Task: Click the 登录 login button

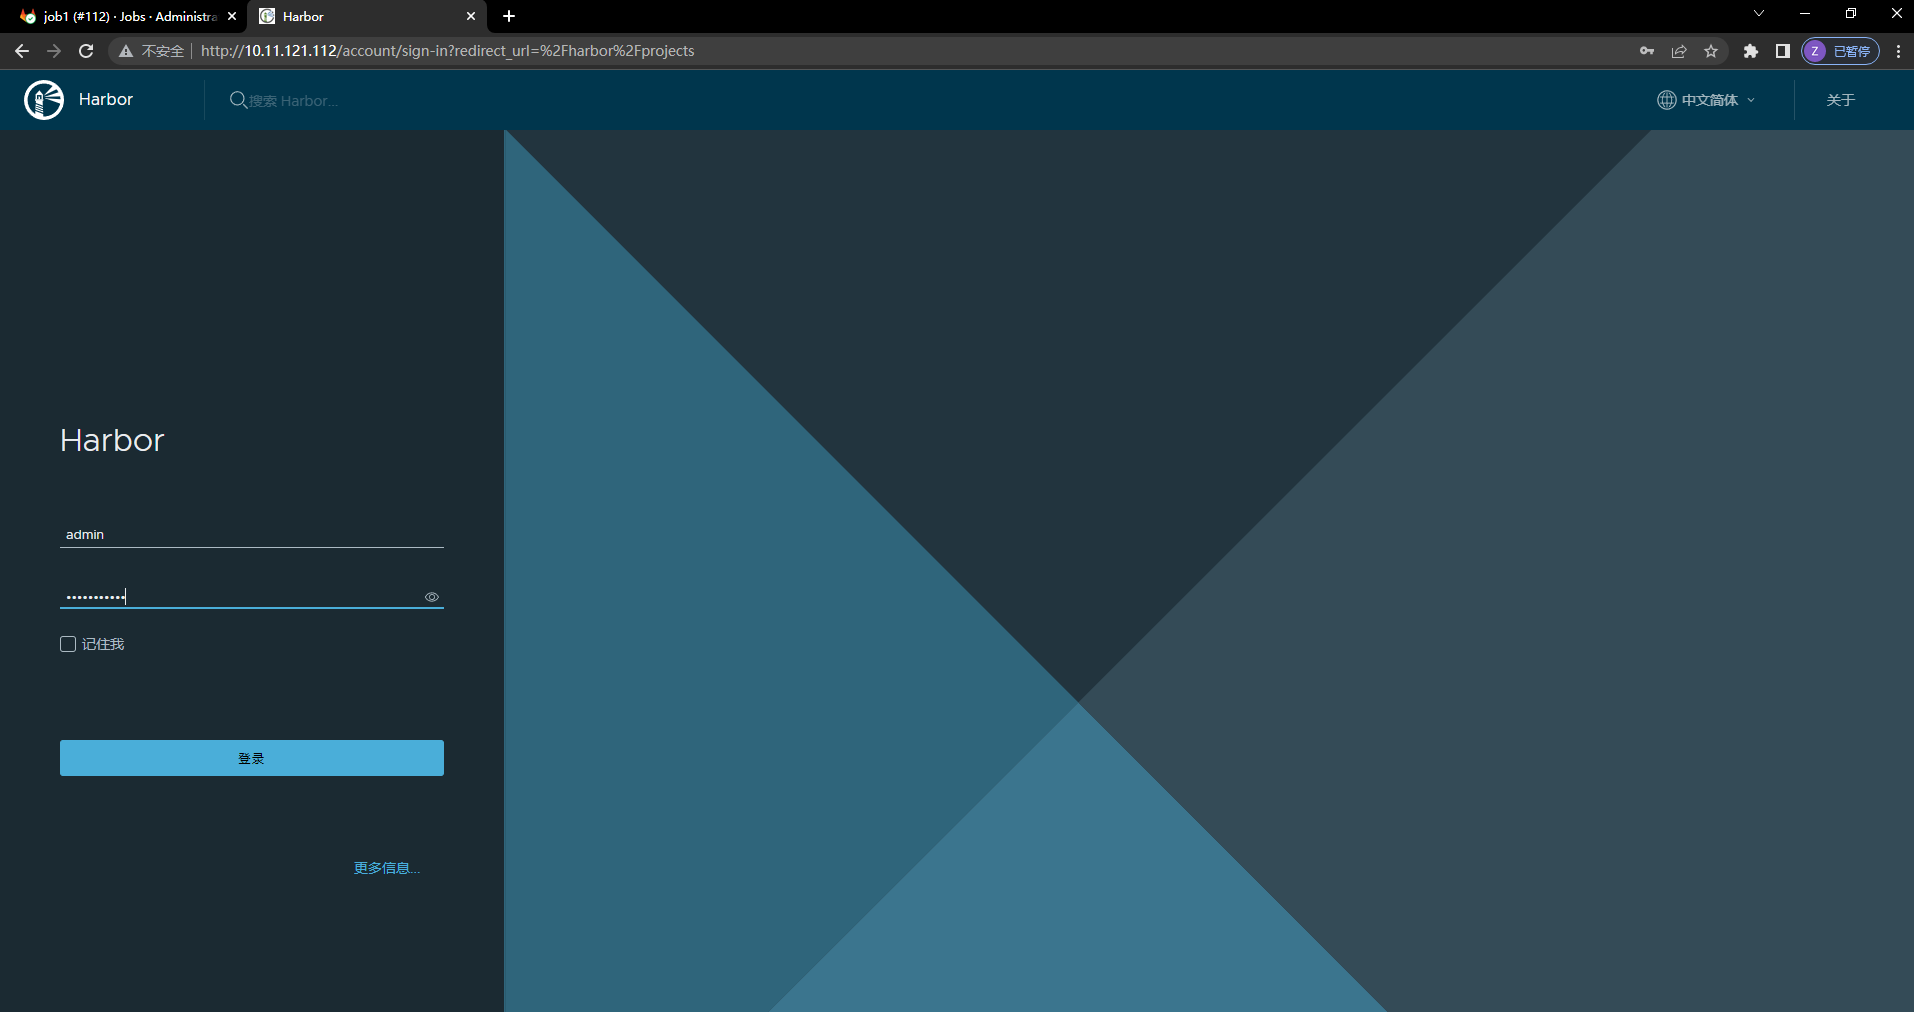Action: (x=252, y=758)
